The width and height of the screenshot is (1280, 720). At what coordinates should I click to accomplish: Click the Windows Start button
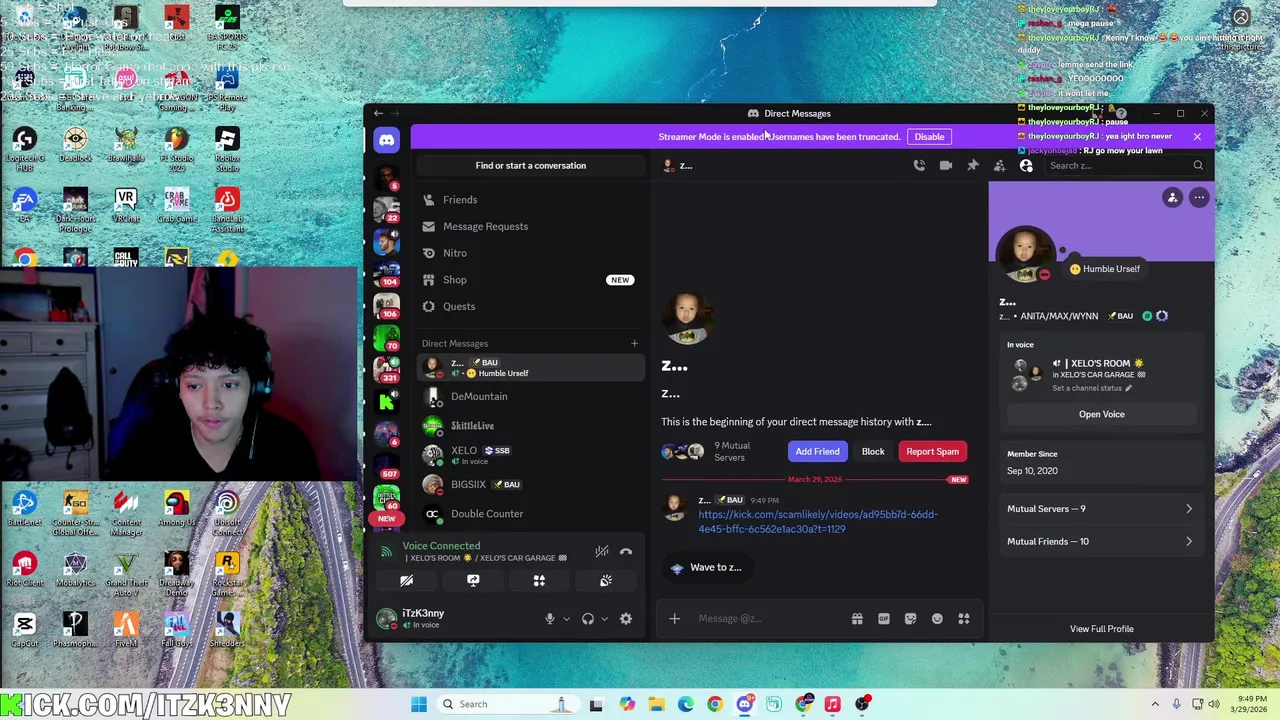419,704
